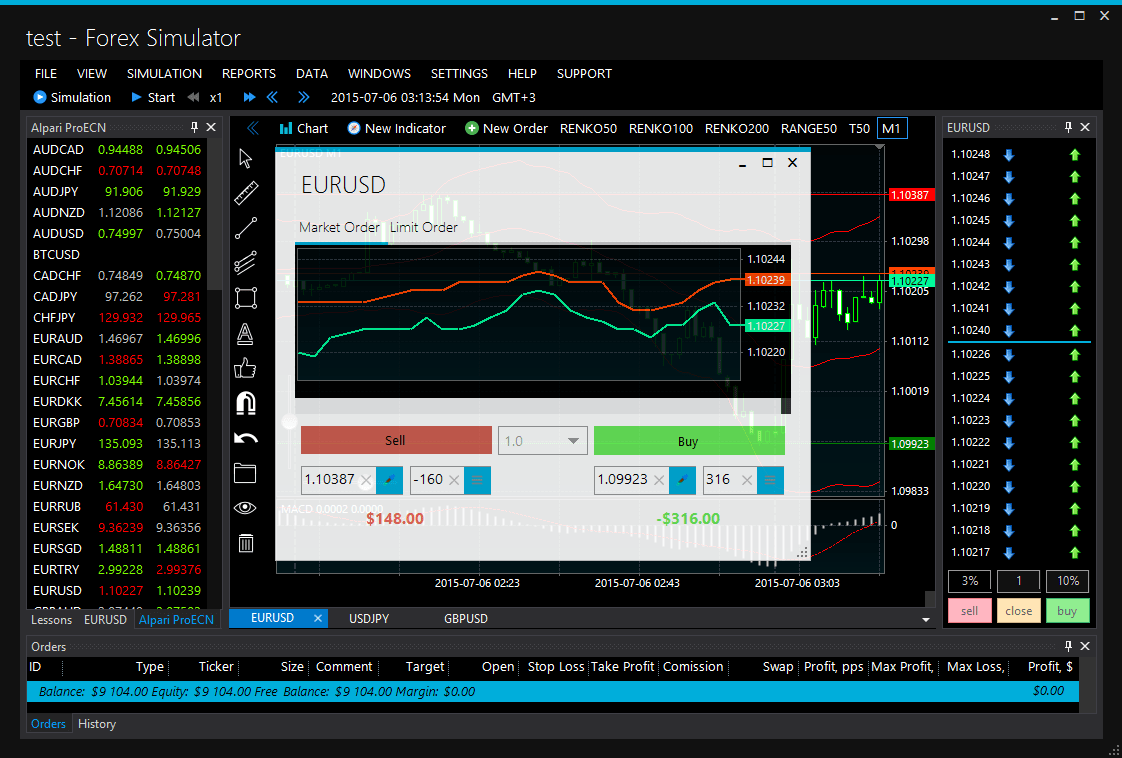Pin the Alpari ProECN panel
Image resolution: width=1122 pixels, height=758 pixels.
click(196, 126)
